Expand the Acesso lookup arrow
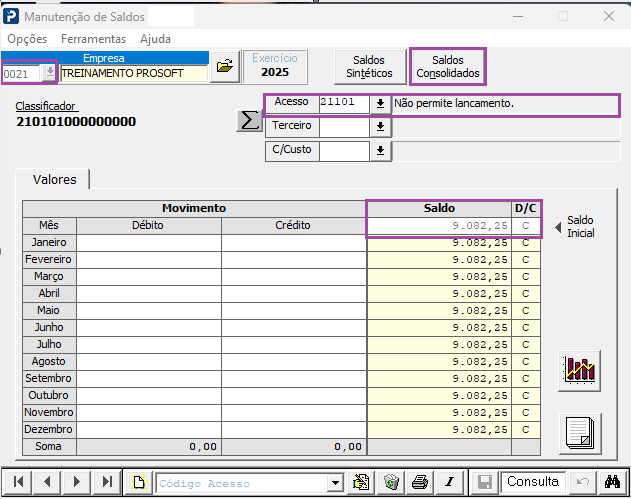Screen dimensions: 631x499 (380, 104)
